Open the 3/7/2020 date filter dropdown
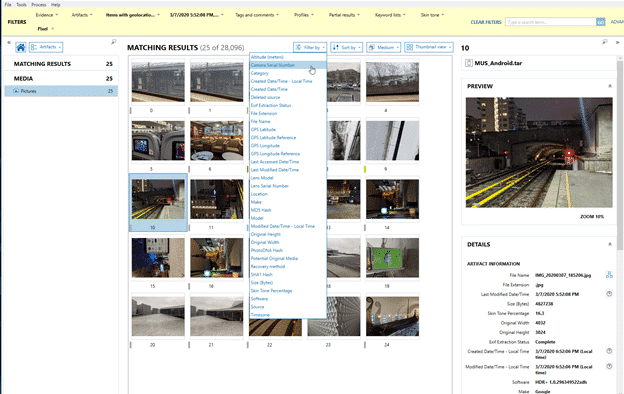 [197, 15]
